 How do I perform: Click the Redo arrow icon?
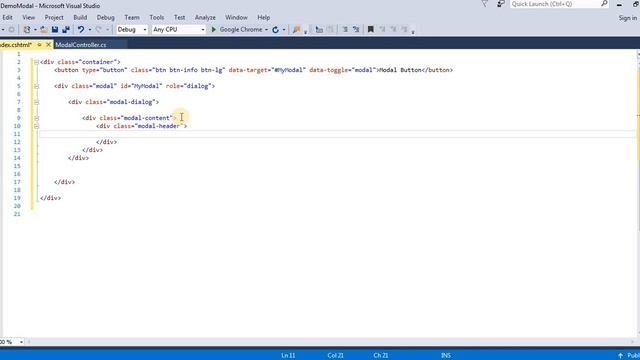click(98, 29)
